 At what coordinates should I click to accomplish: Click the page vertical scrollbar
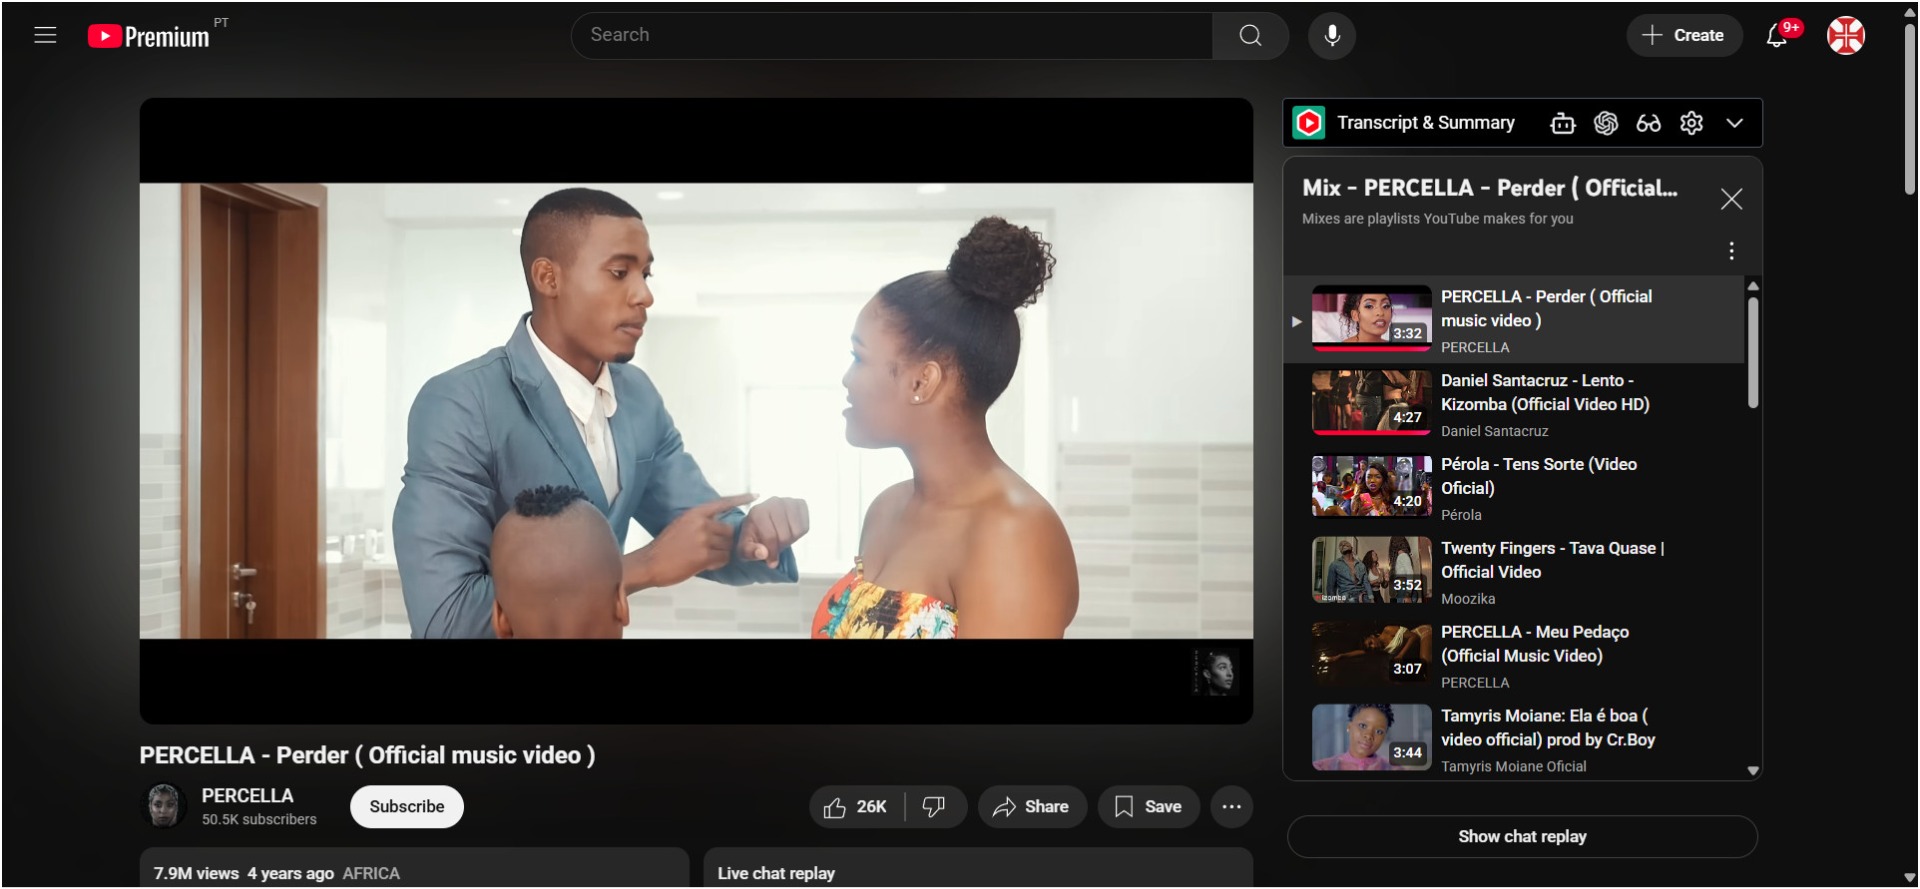pos(1909,108)
